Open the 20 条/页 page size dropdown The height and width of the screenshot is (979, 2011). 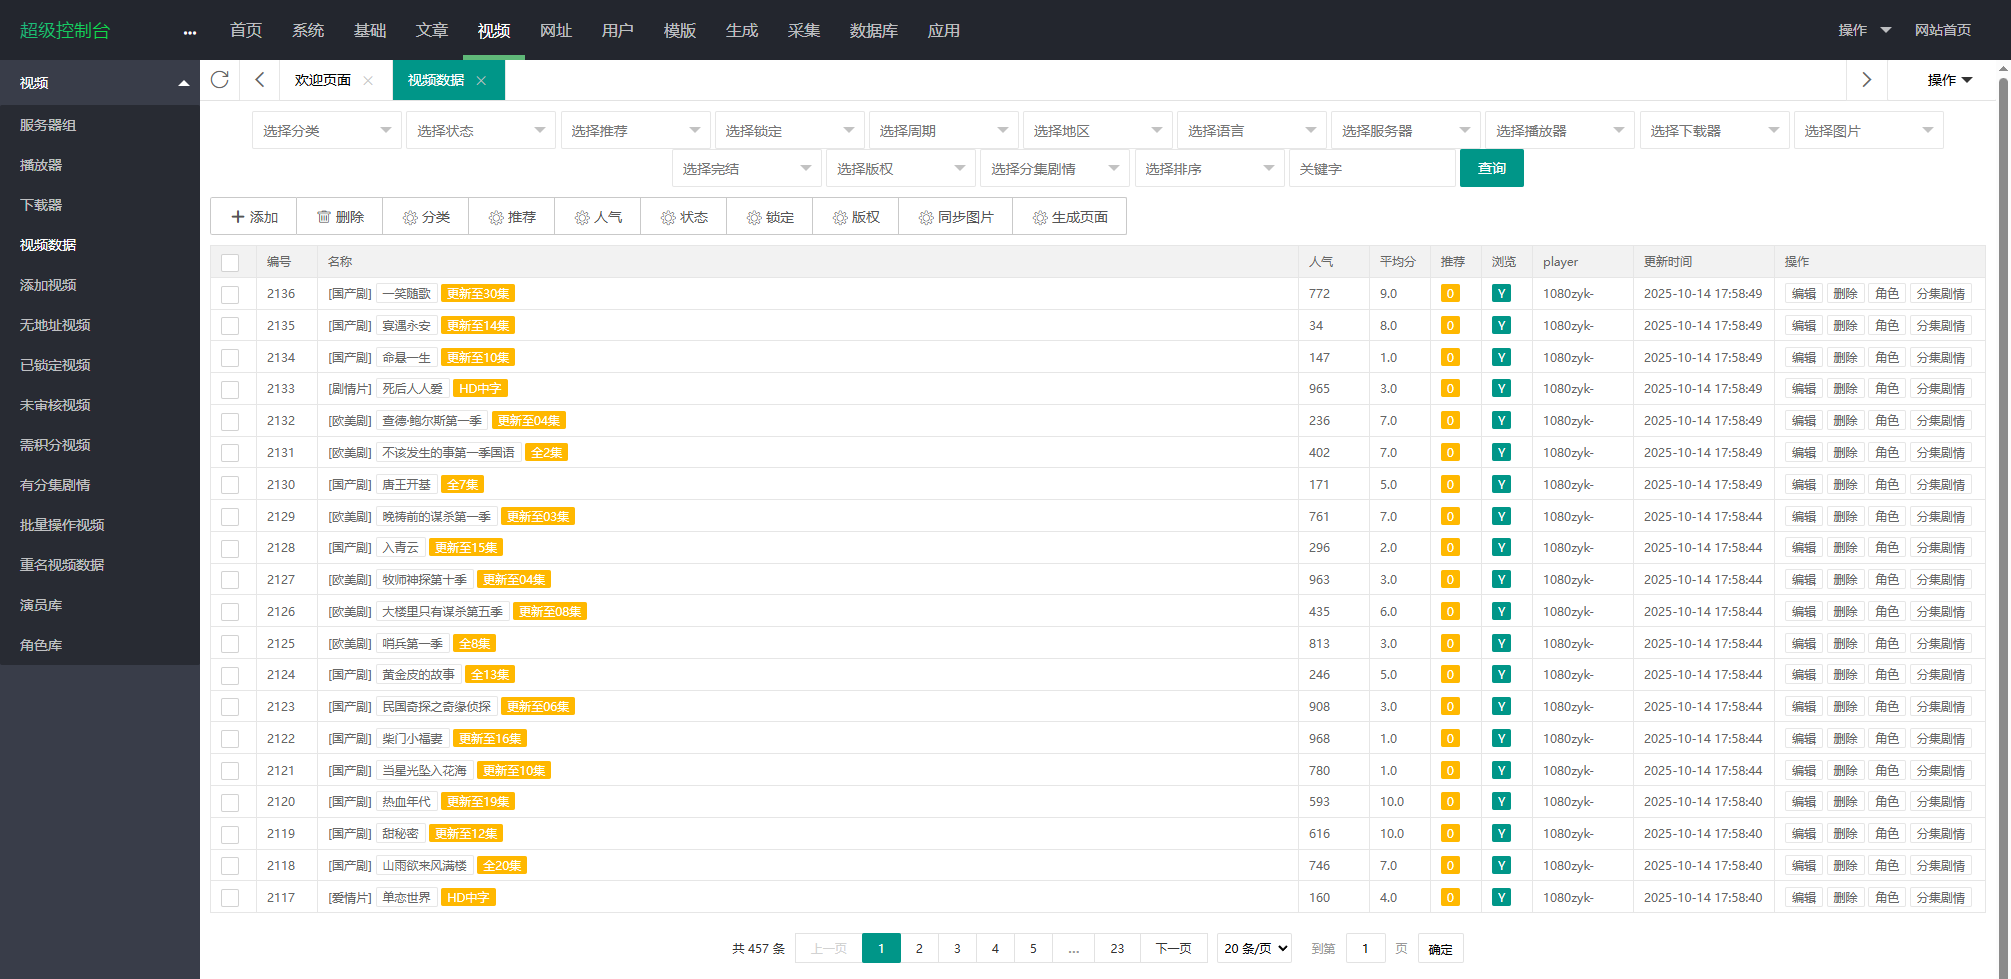click(x=1255, y=948)
